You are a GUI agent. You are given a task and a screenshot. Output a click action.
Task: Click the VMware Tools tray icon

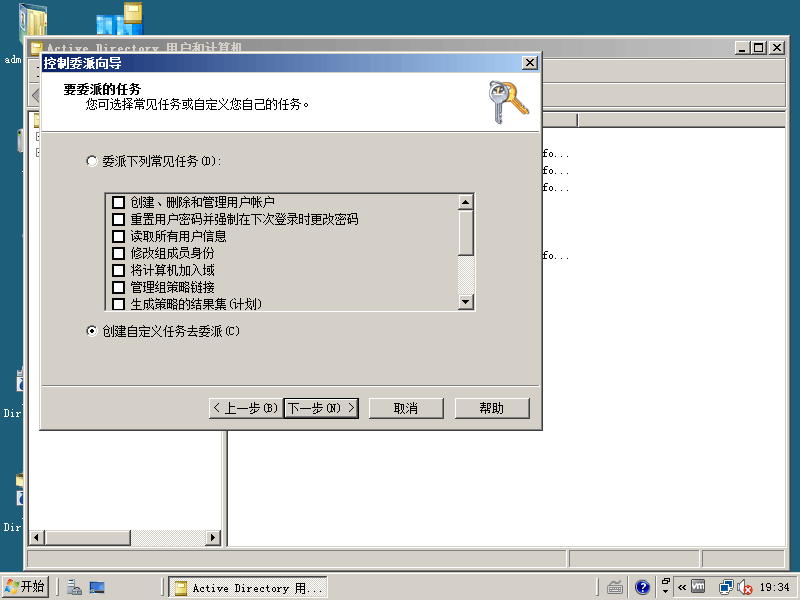pos(698,587)
